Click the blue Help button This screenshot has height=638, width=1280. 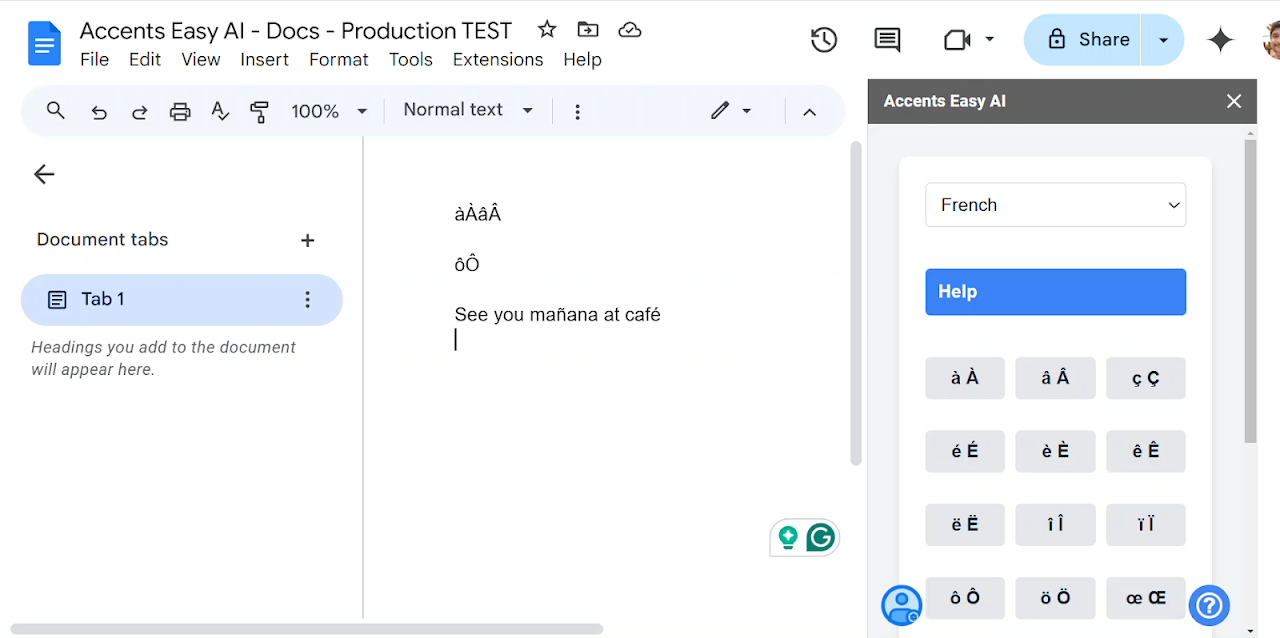tap(1055, 292)
